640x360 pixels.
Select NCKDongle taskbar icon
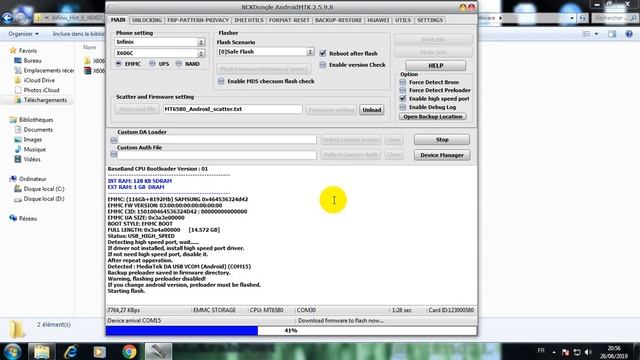click(x=158, y=351)
